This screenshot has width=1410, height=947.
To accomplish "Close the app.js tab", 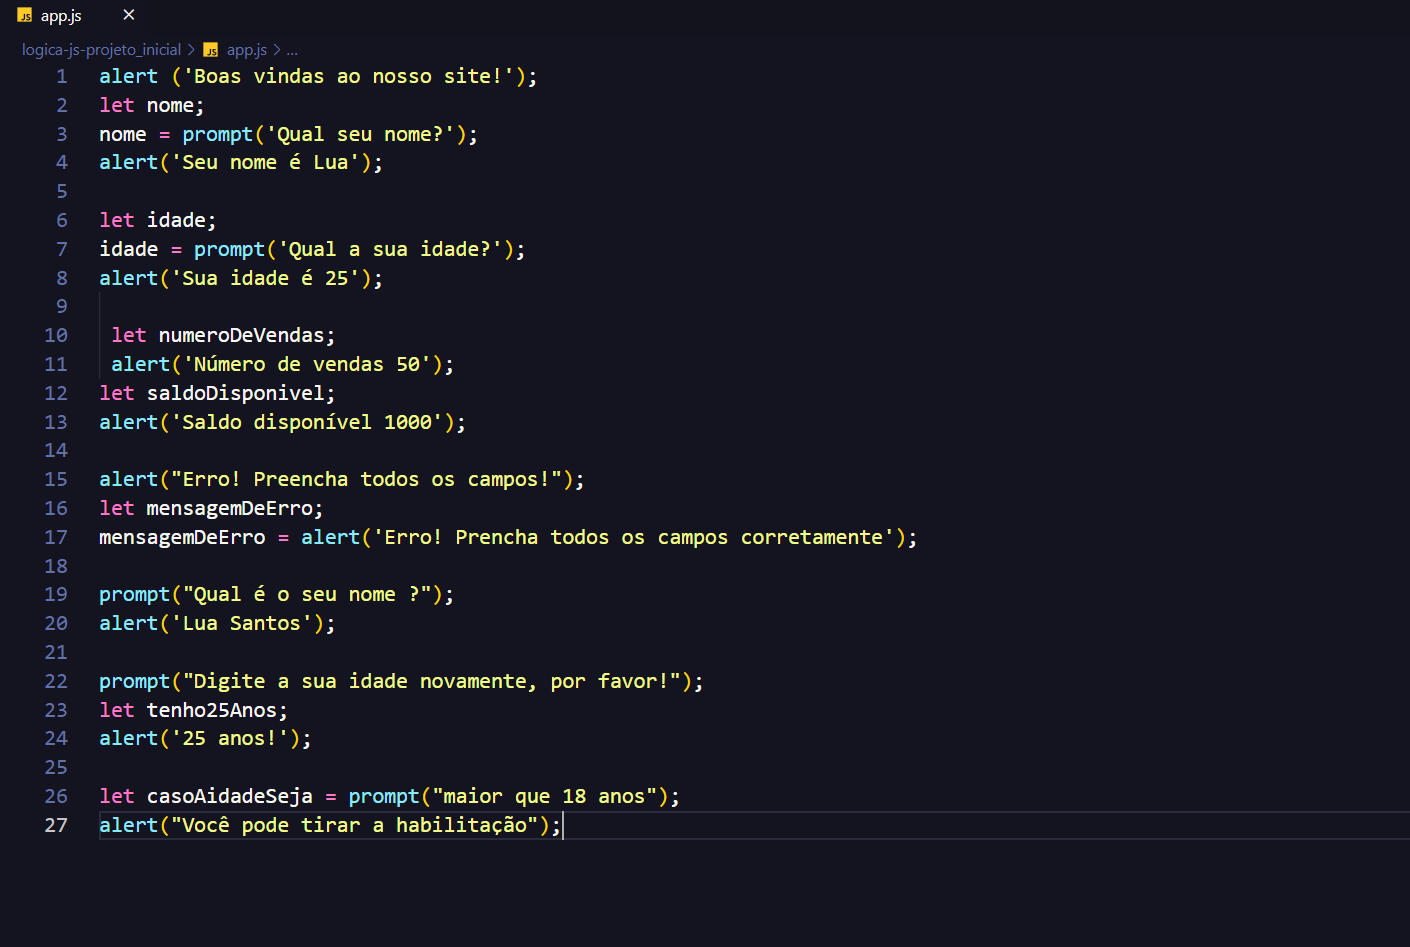I will [x=128, y=15].
